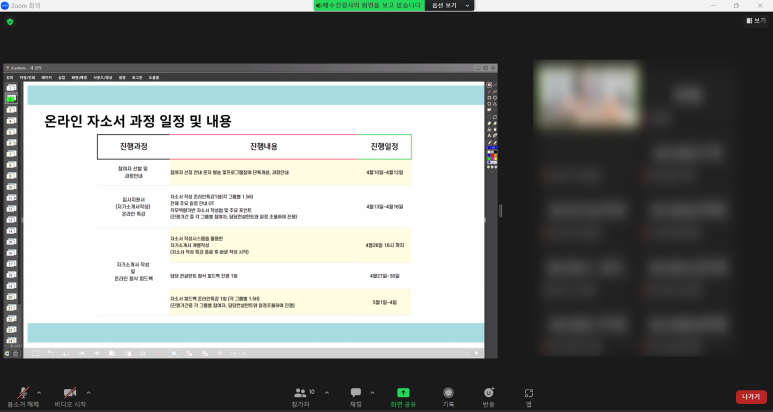This screenshot has height=412, width=773.
Task: Click the Zoom logo in the title bar
Action: (x=5, y=5)
